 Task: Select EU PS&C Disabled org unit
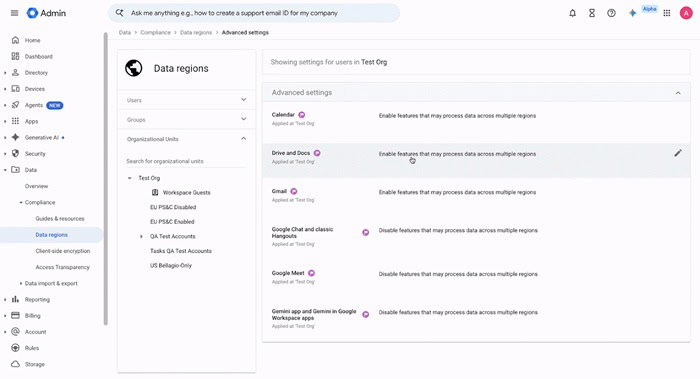[173, 207]
